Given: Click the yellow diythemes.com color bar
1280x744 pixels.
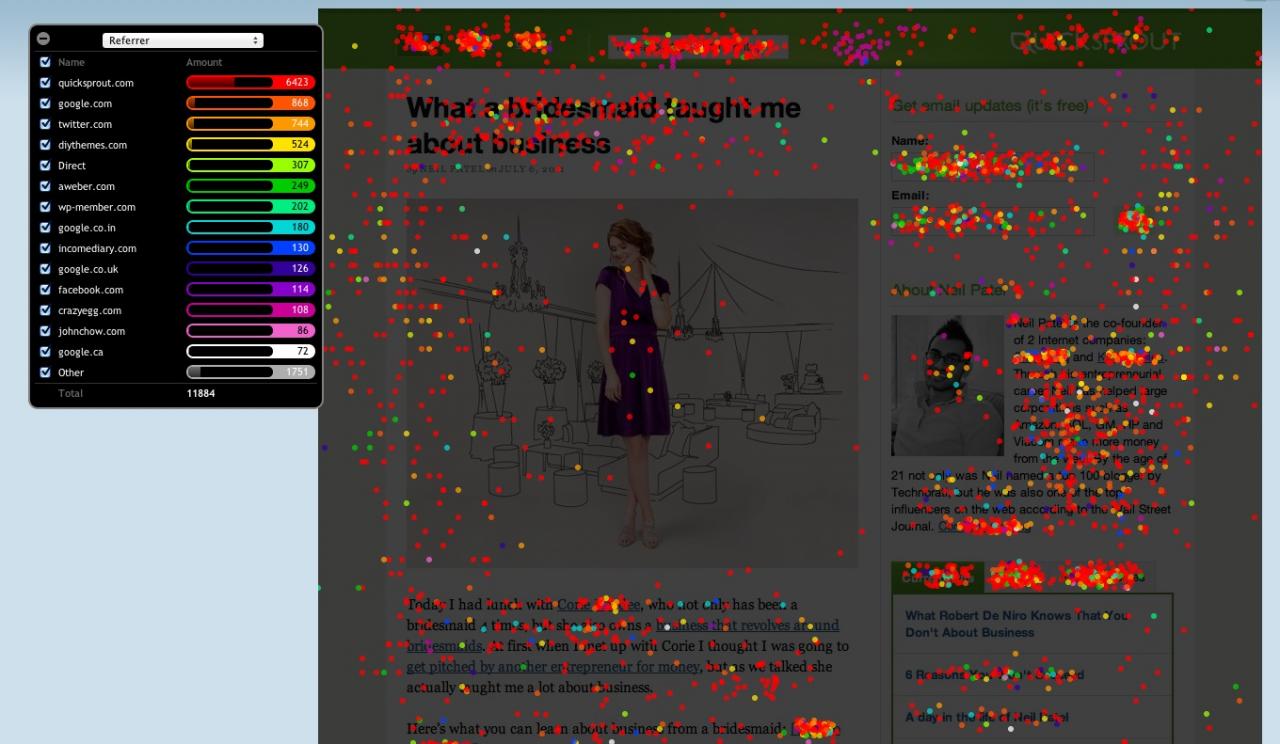Looking at the screenshot, I should pos(250,145).
